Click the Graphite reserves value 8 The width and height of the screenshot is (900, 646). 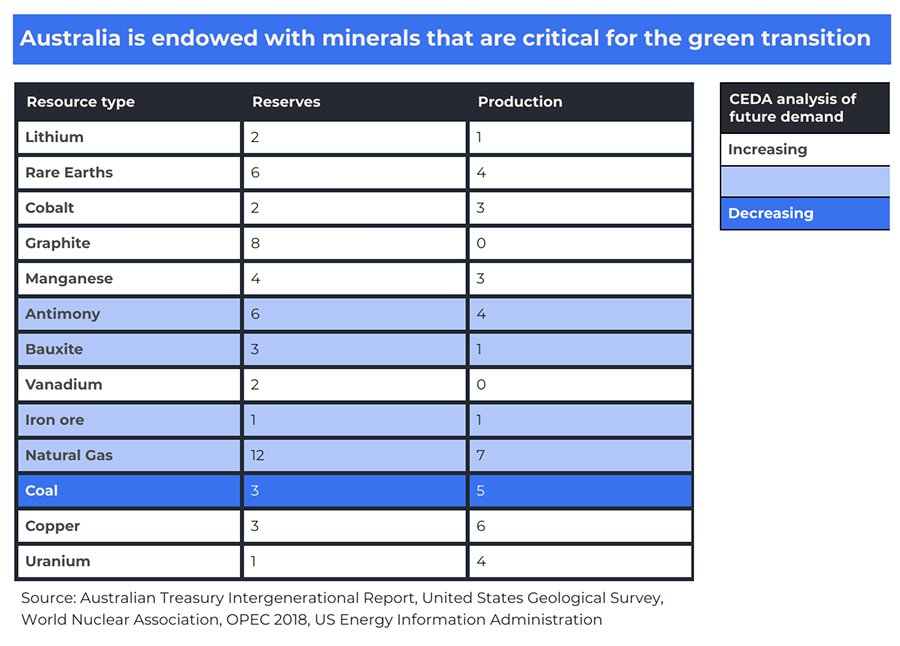point(255,243)
